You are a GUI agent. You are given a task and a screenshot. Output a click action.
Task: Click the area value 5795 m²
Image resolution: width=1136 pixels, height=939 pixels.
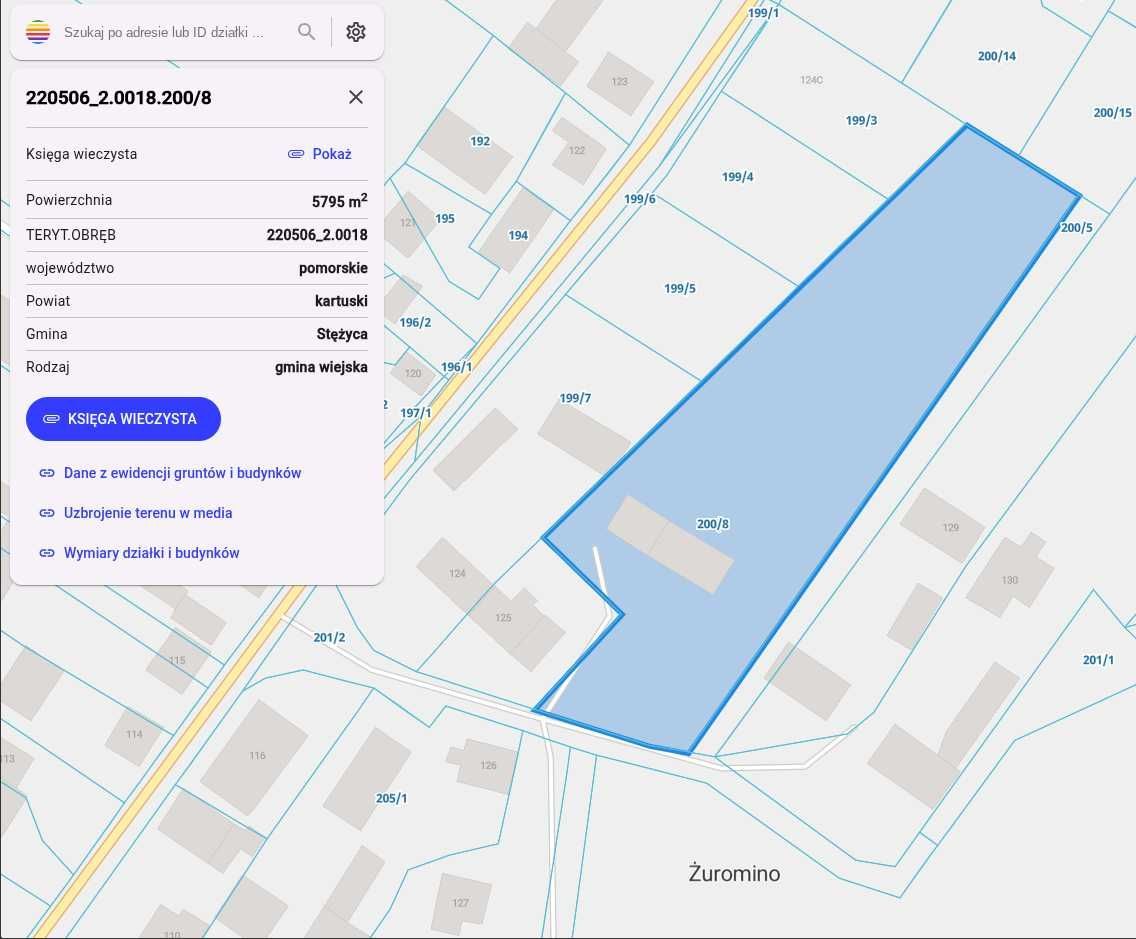pos(339,201)
